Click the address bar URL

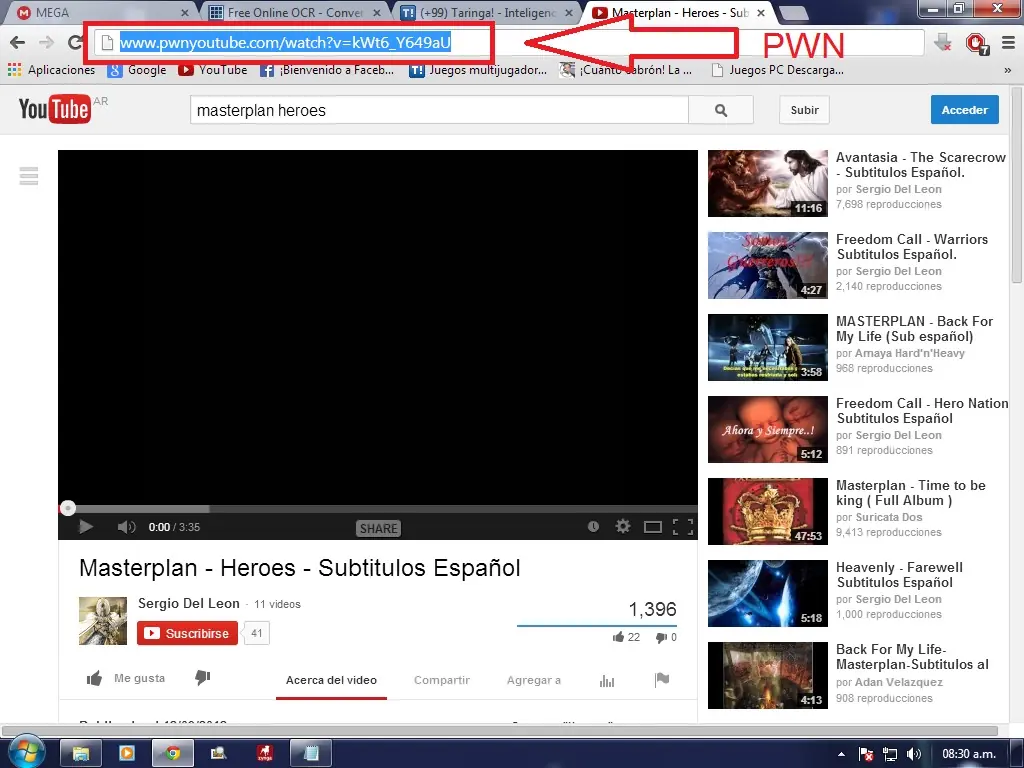[x=285, y=42]
